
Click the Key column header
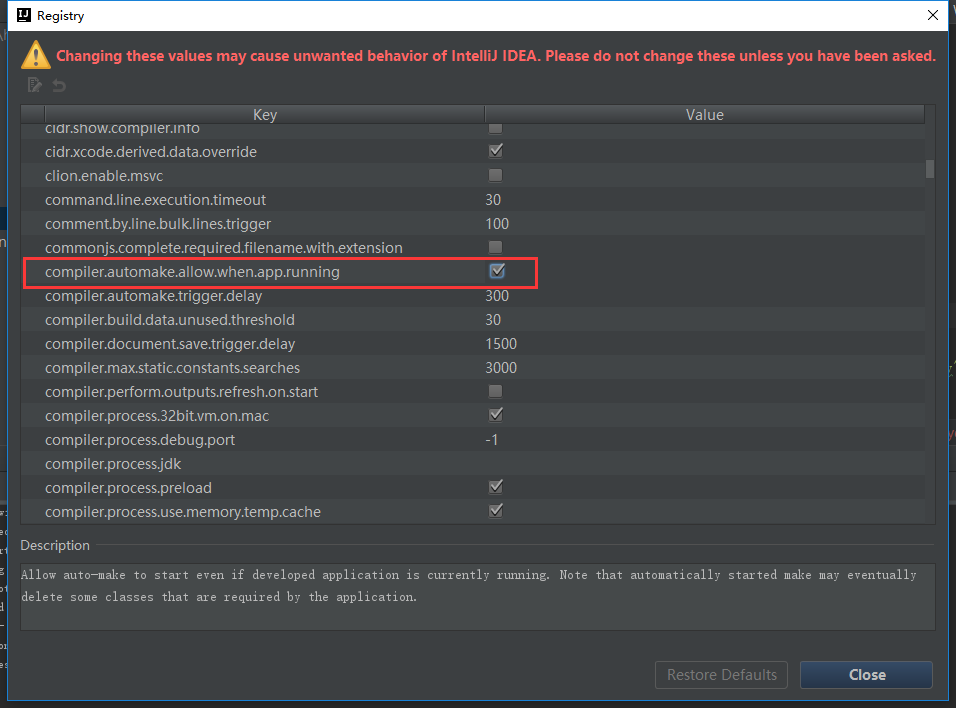click(x=264, y=115)
